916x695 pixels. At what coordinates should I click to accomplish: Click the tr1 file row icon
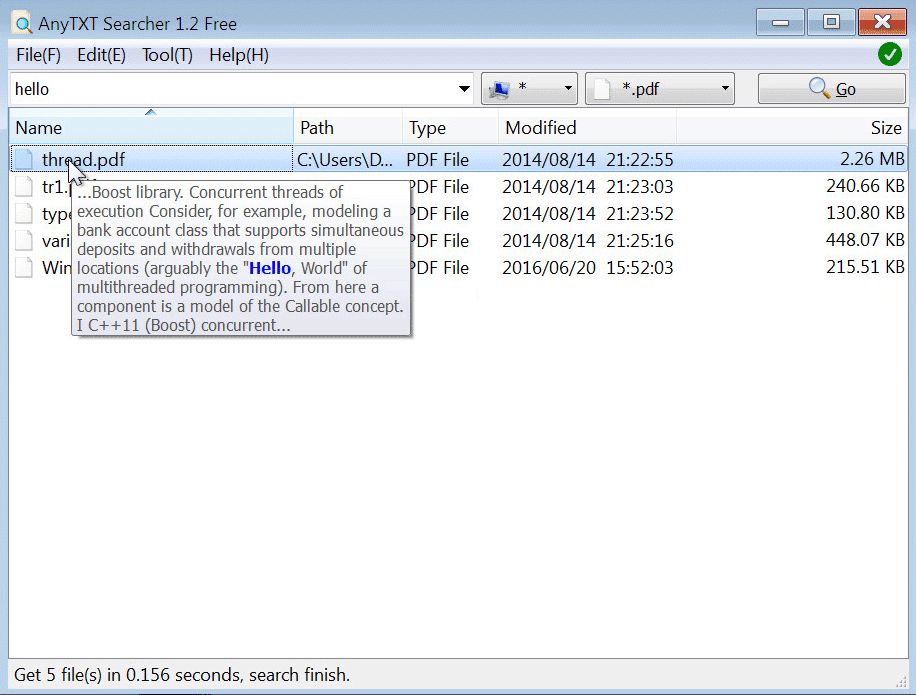[24, 186]
